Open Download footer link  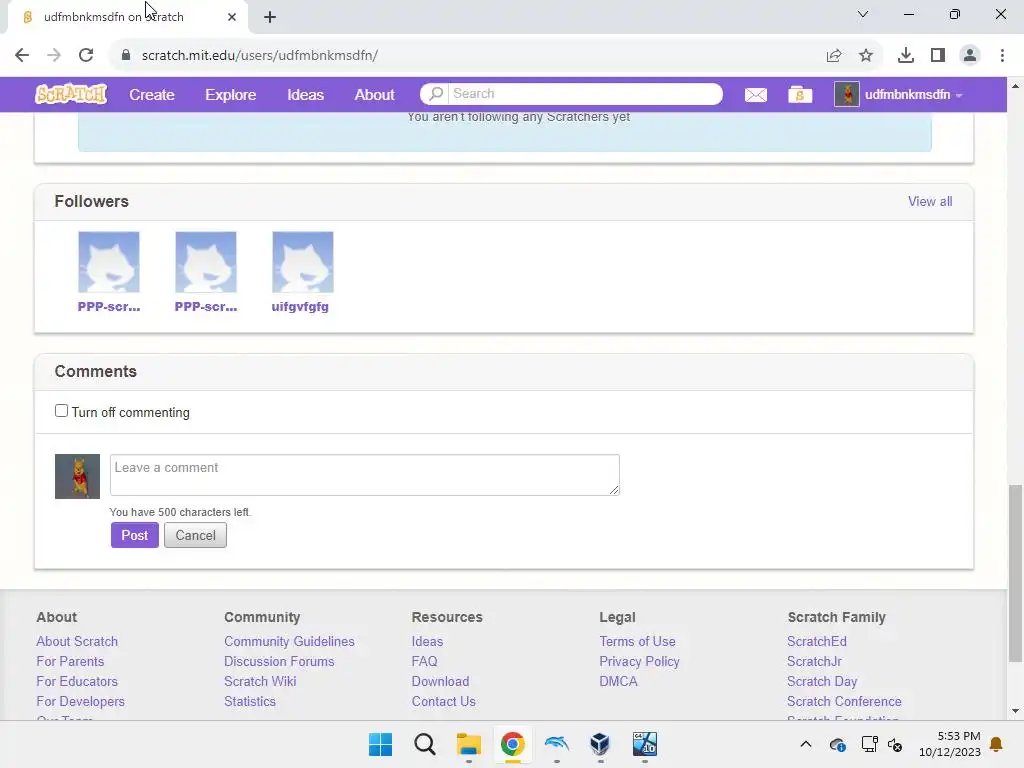click(x=440, y=681)
